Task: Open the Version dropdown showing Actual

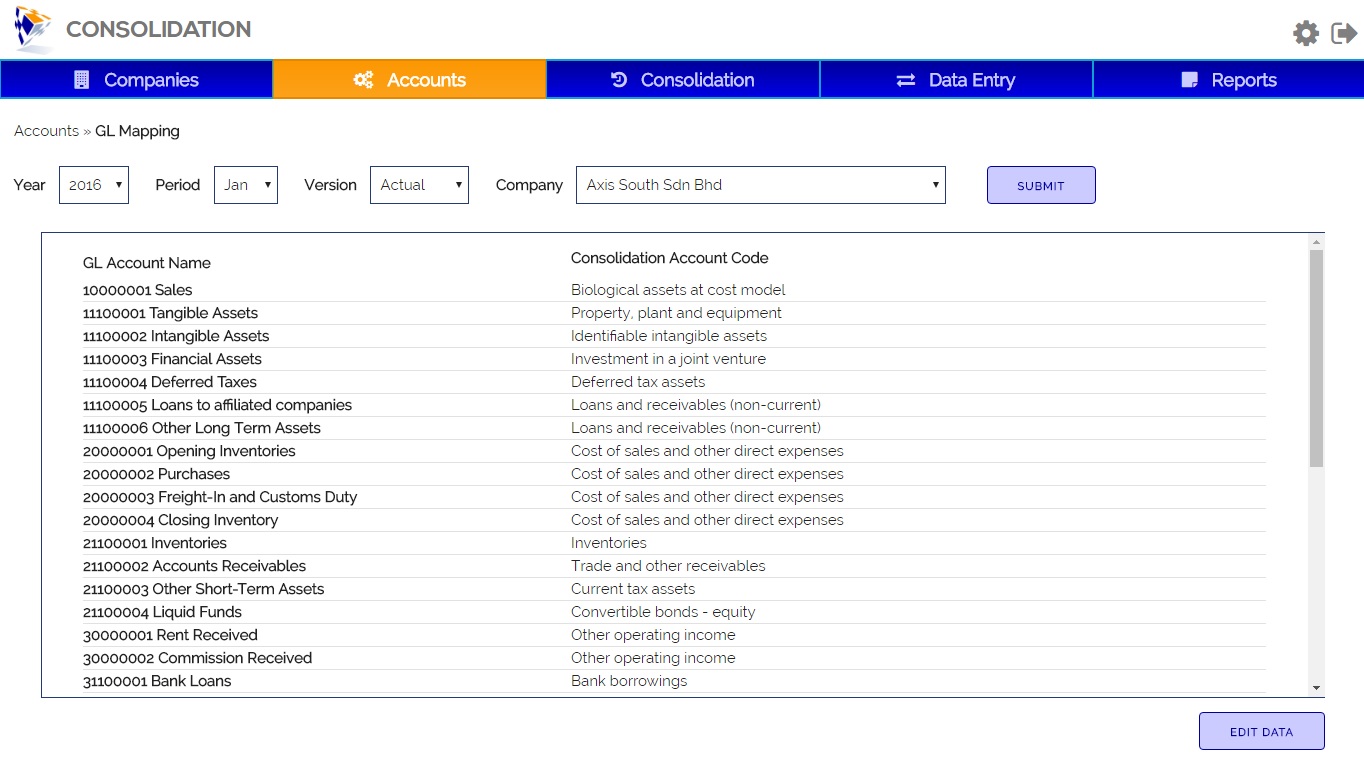Action: (x=419, y=185)
